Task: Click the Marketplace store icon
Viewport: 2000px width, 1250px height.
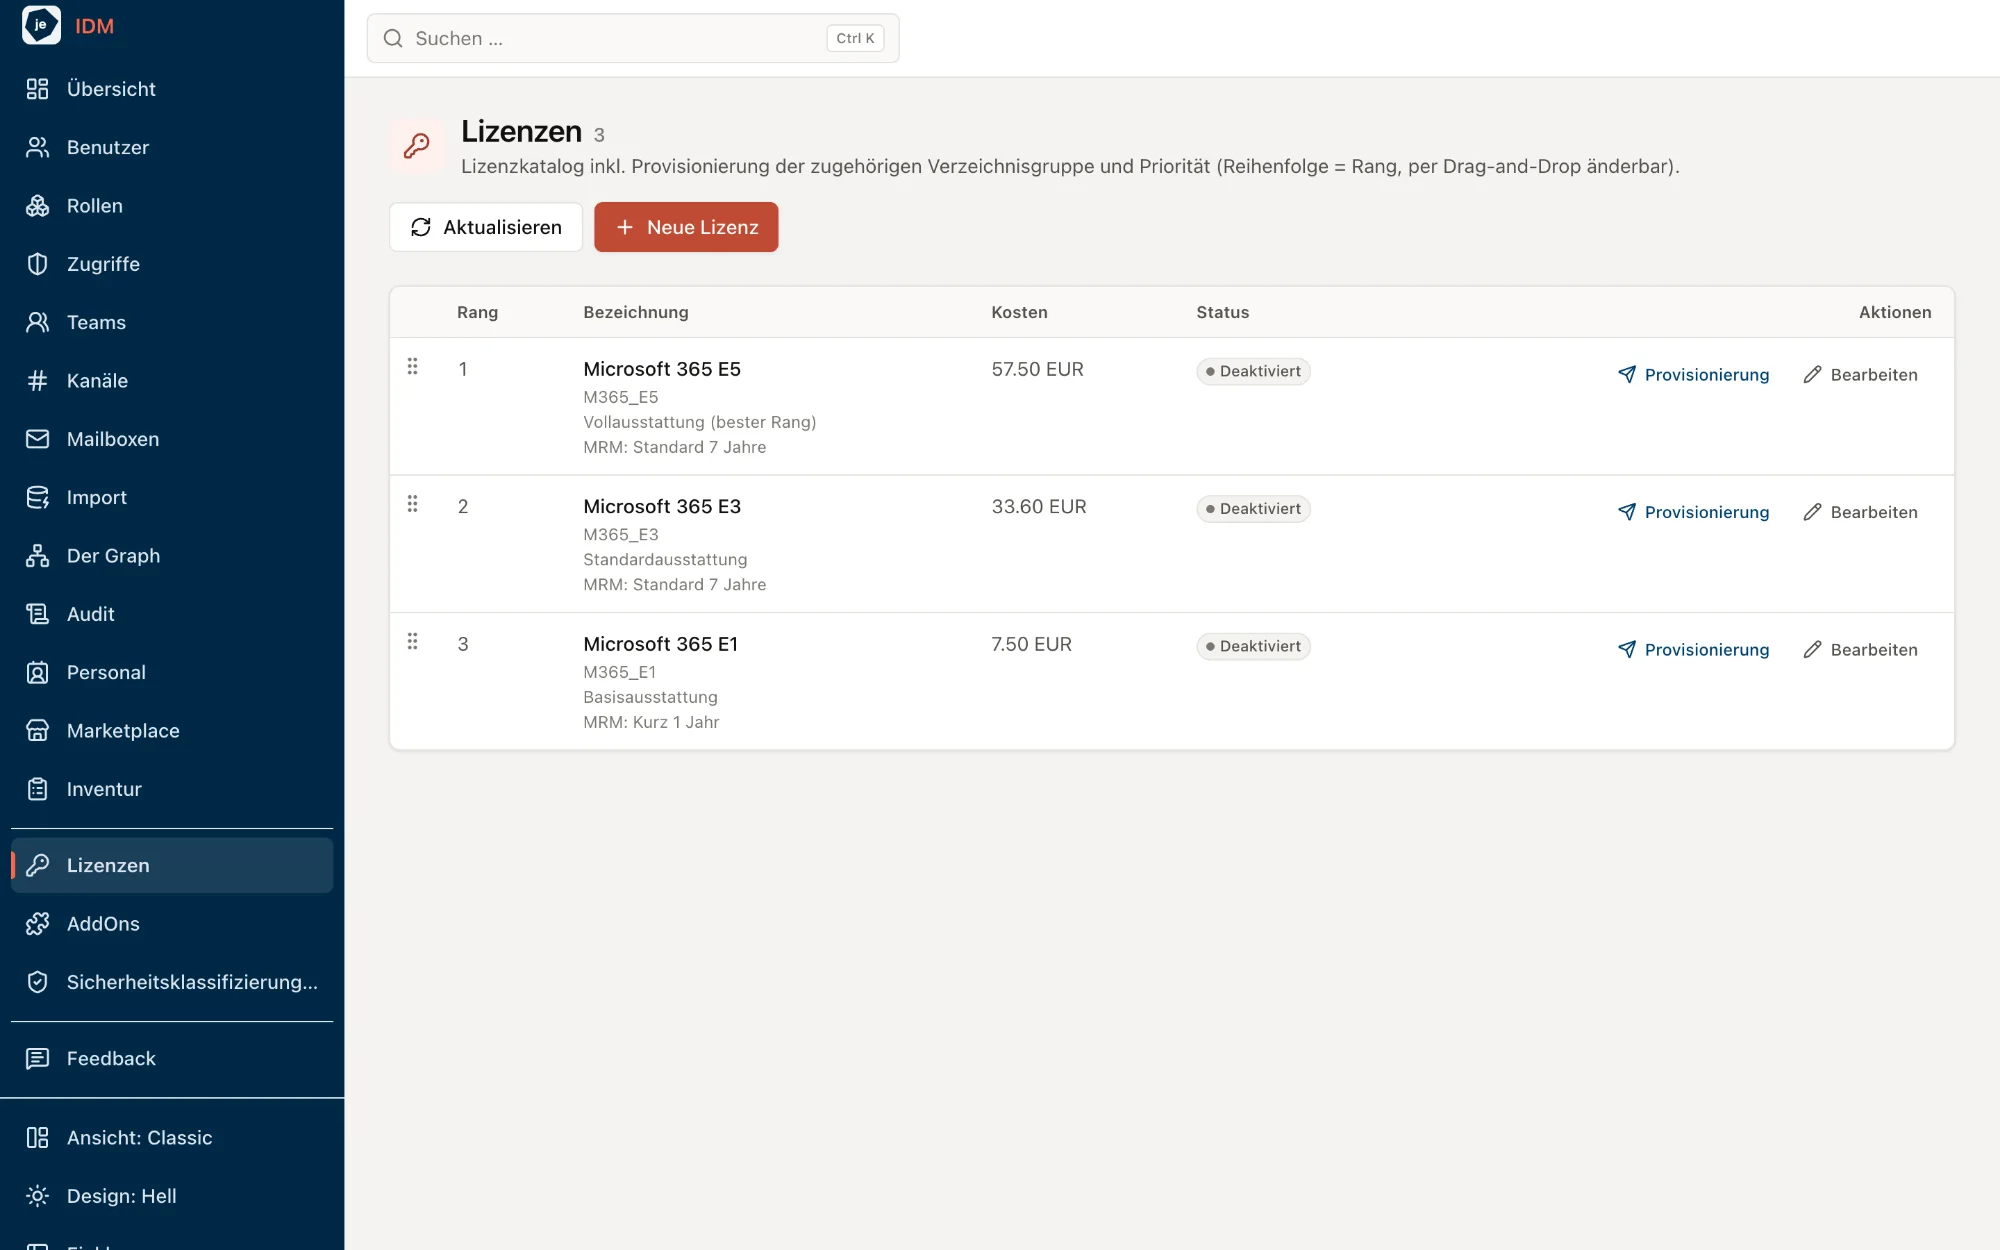Action: (x=37, y=731)
